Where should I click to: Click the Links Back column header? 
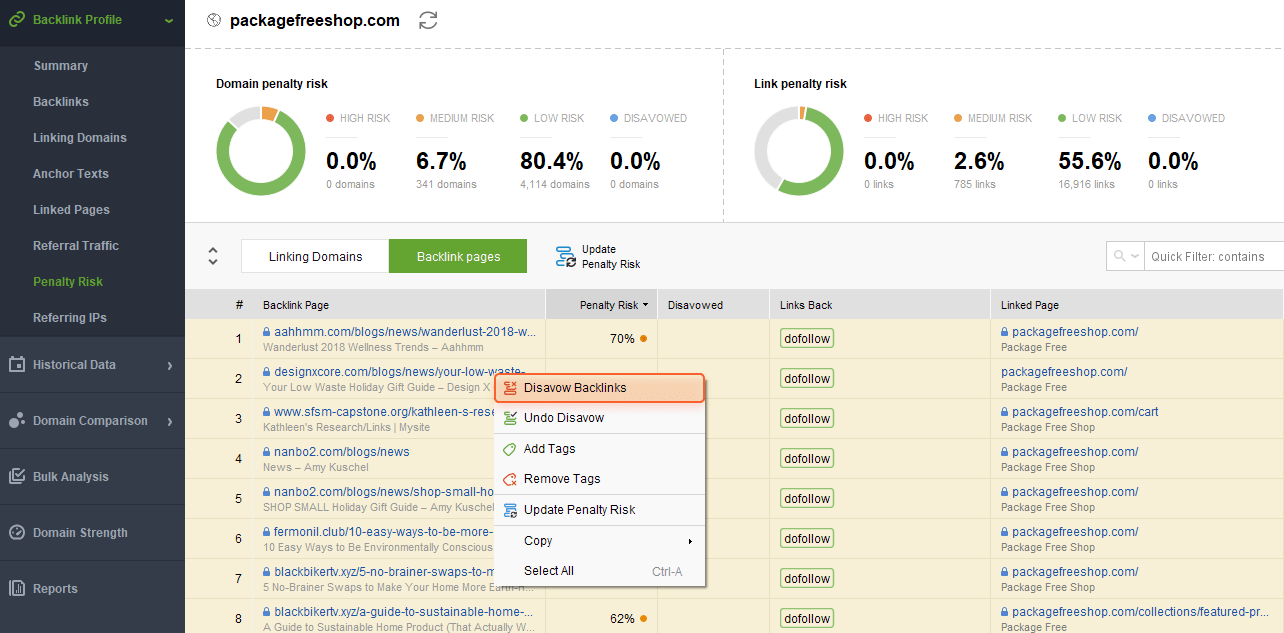(x=880, y=305)
